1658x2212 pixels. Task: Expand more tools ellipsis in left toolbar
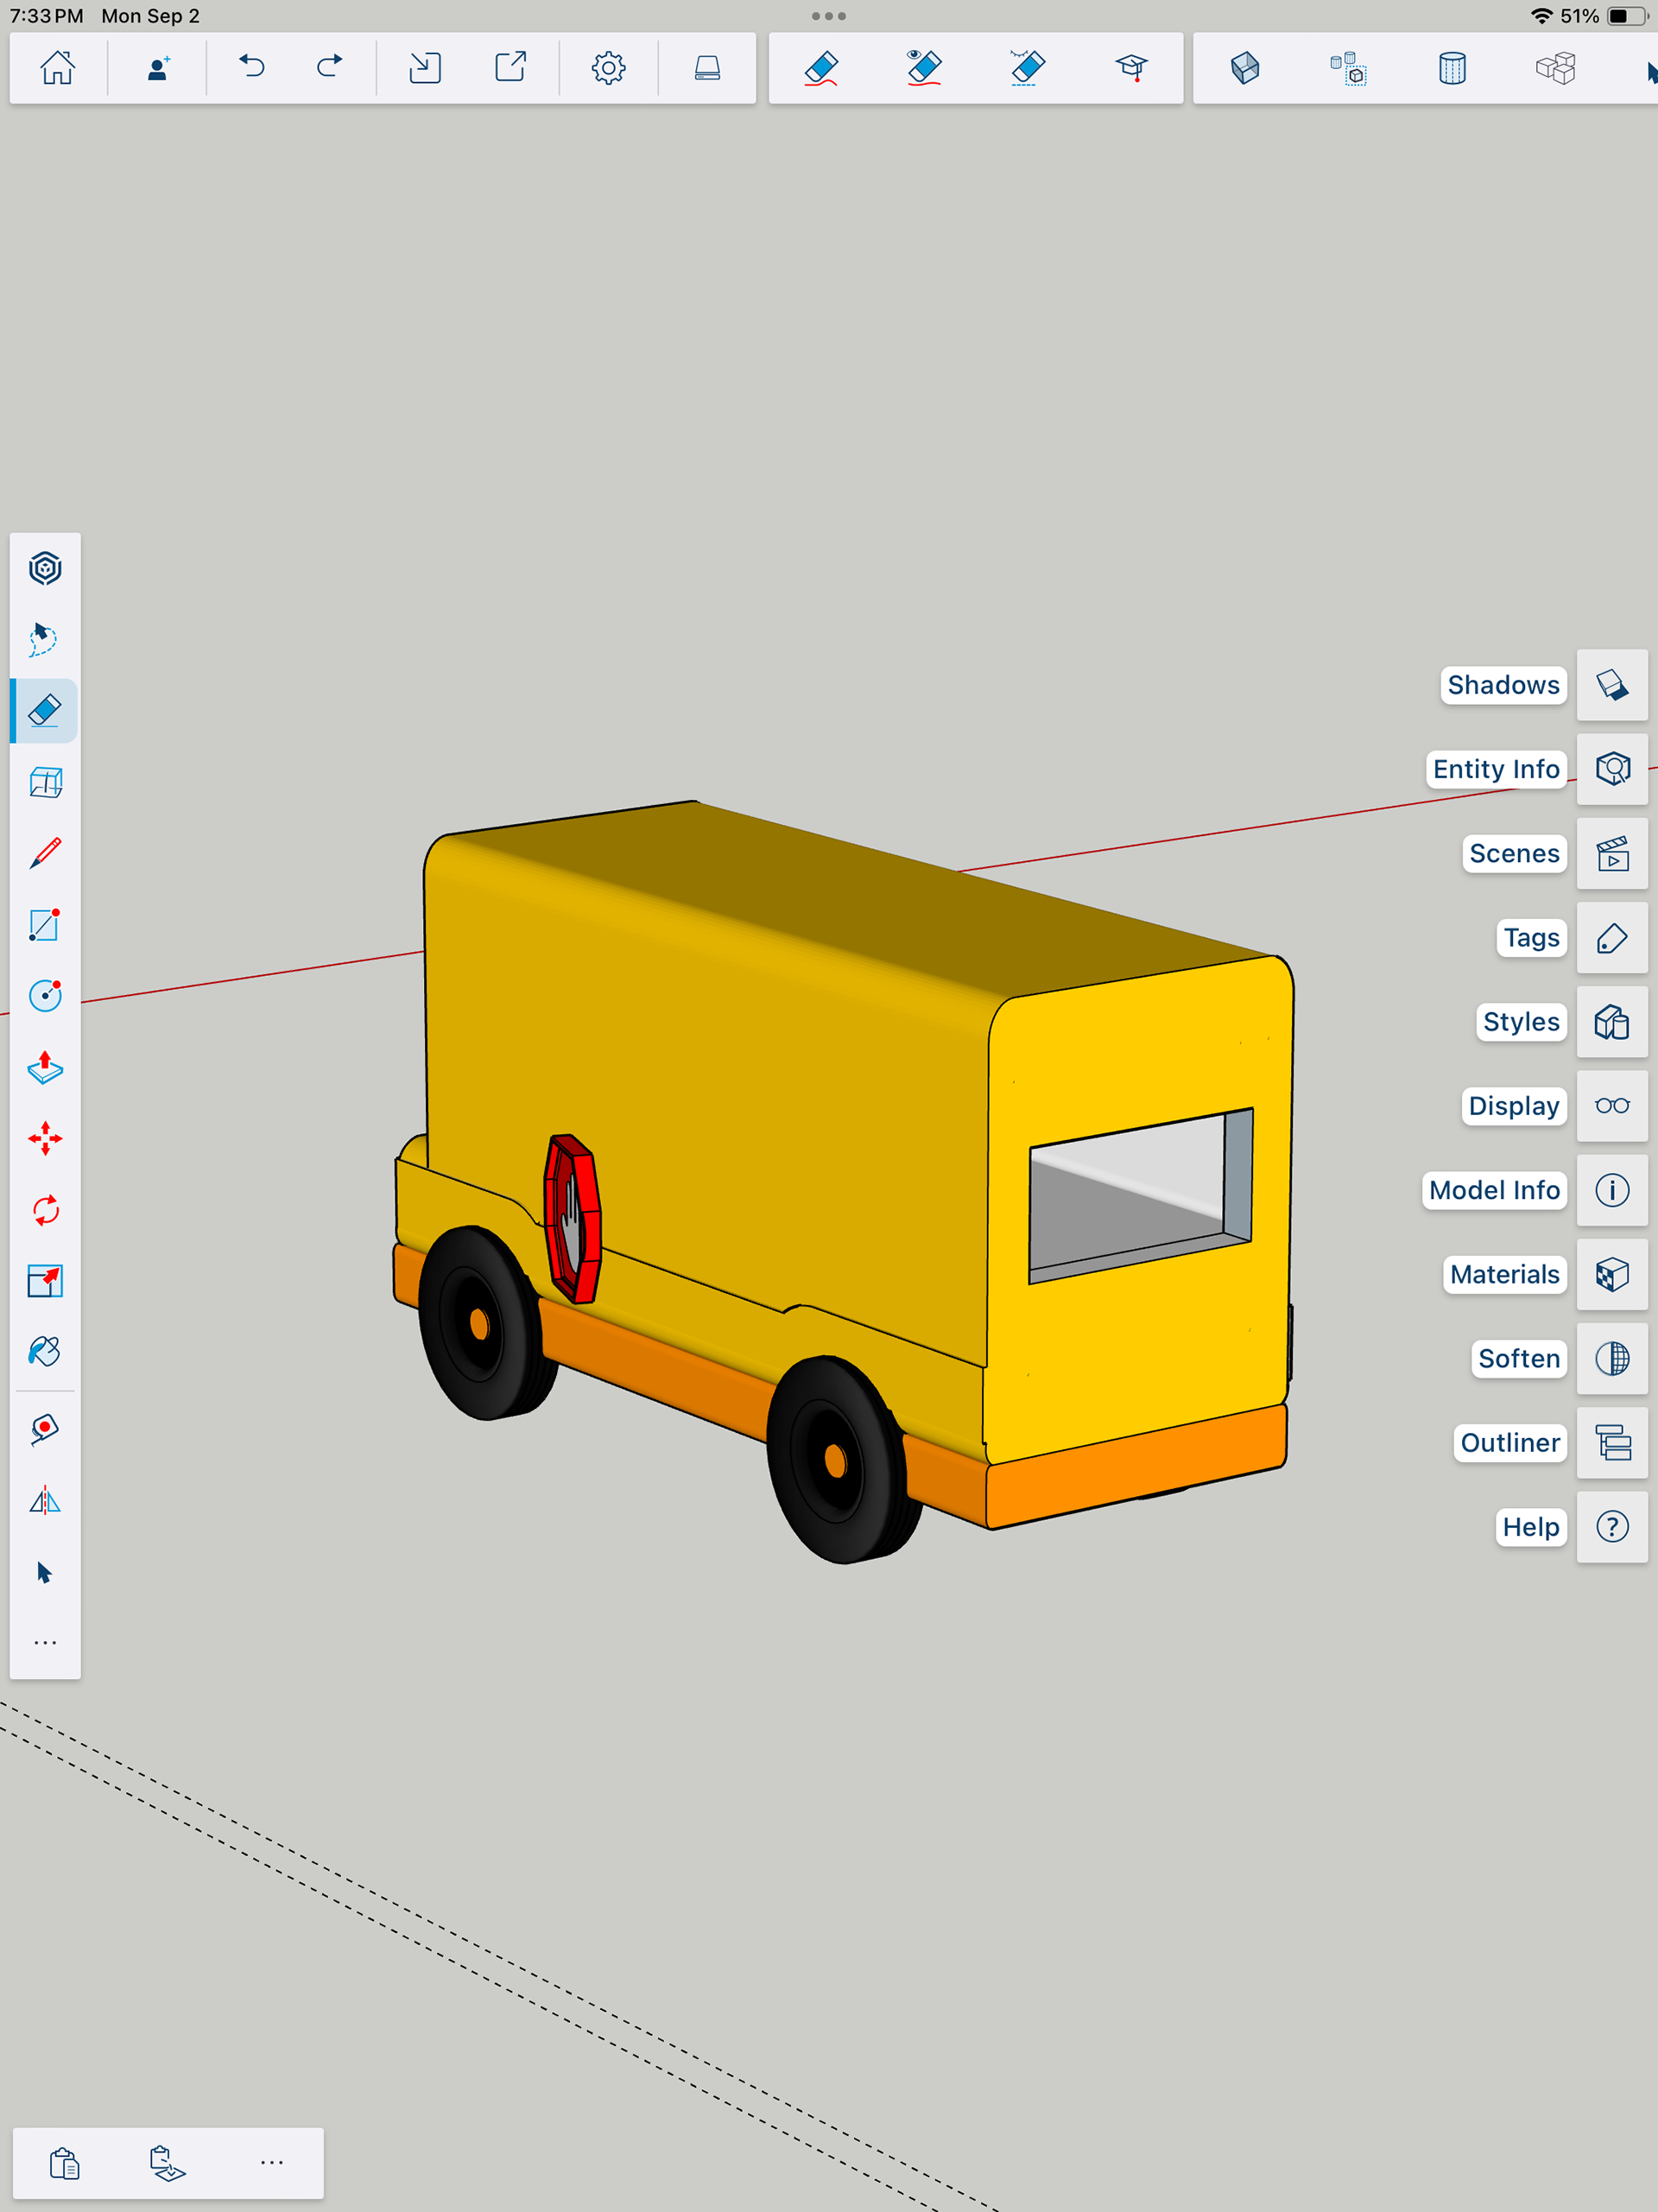click(x=45, y=1643)
